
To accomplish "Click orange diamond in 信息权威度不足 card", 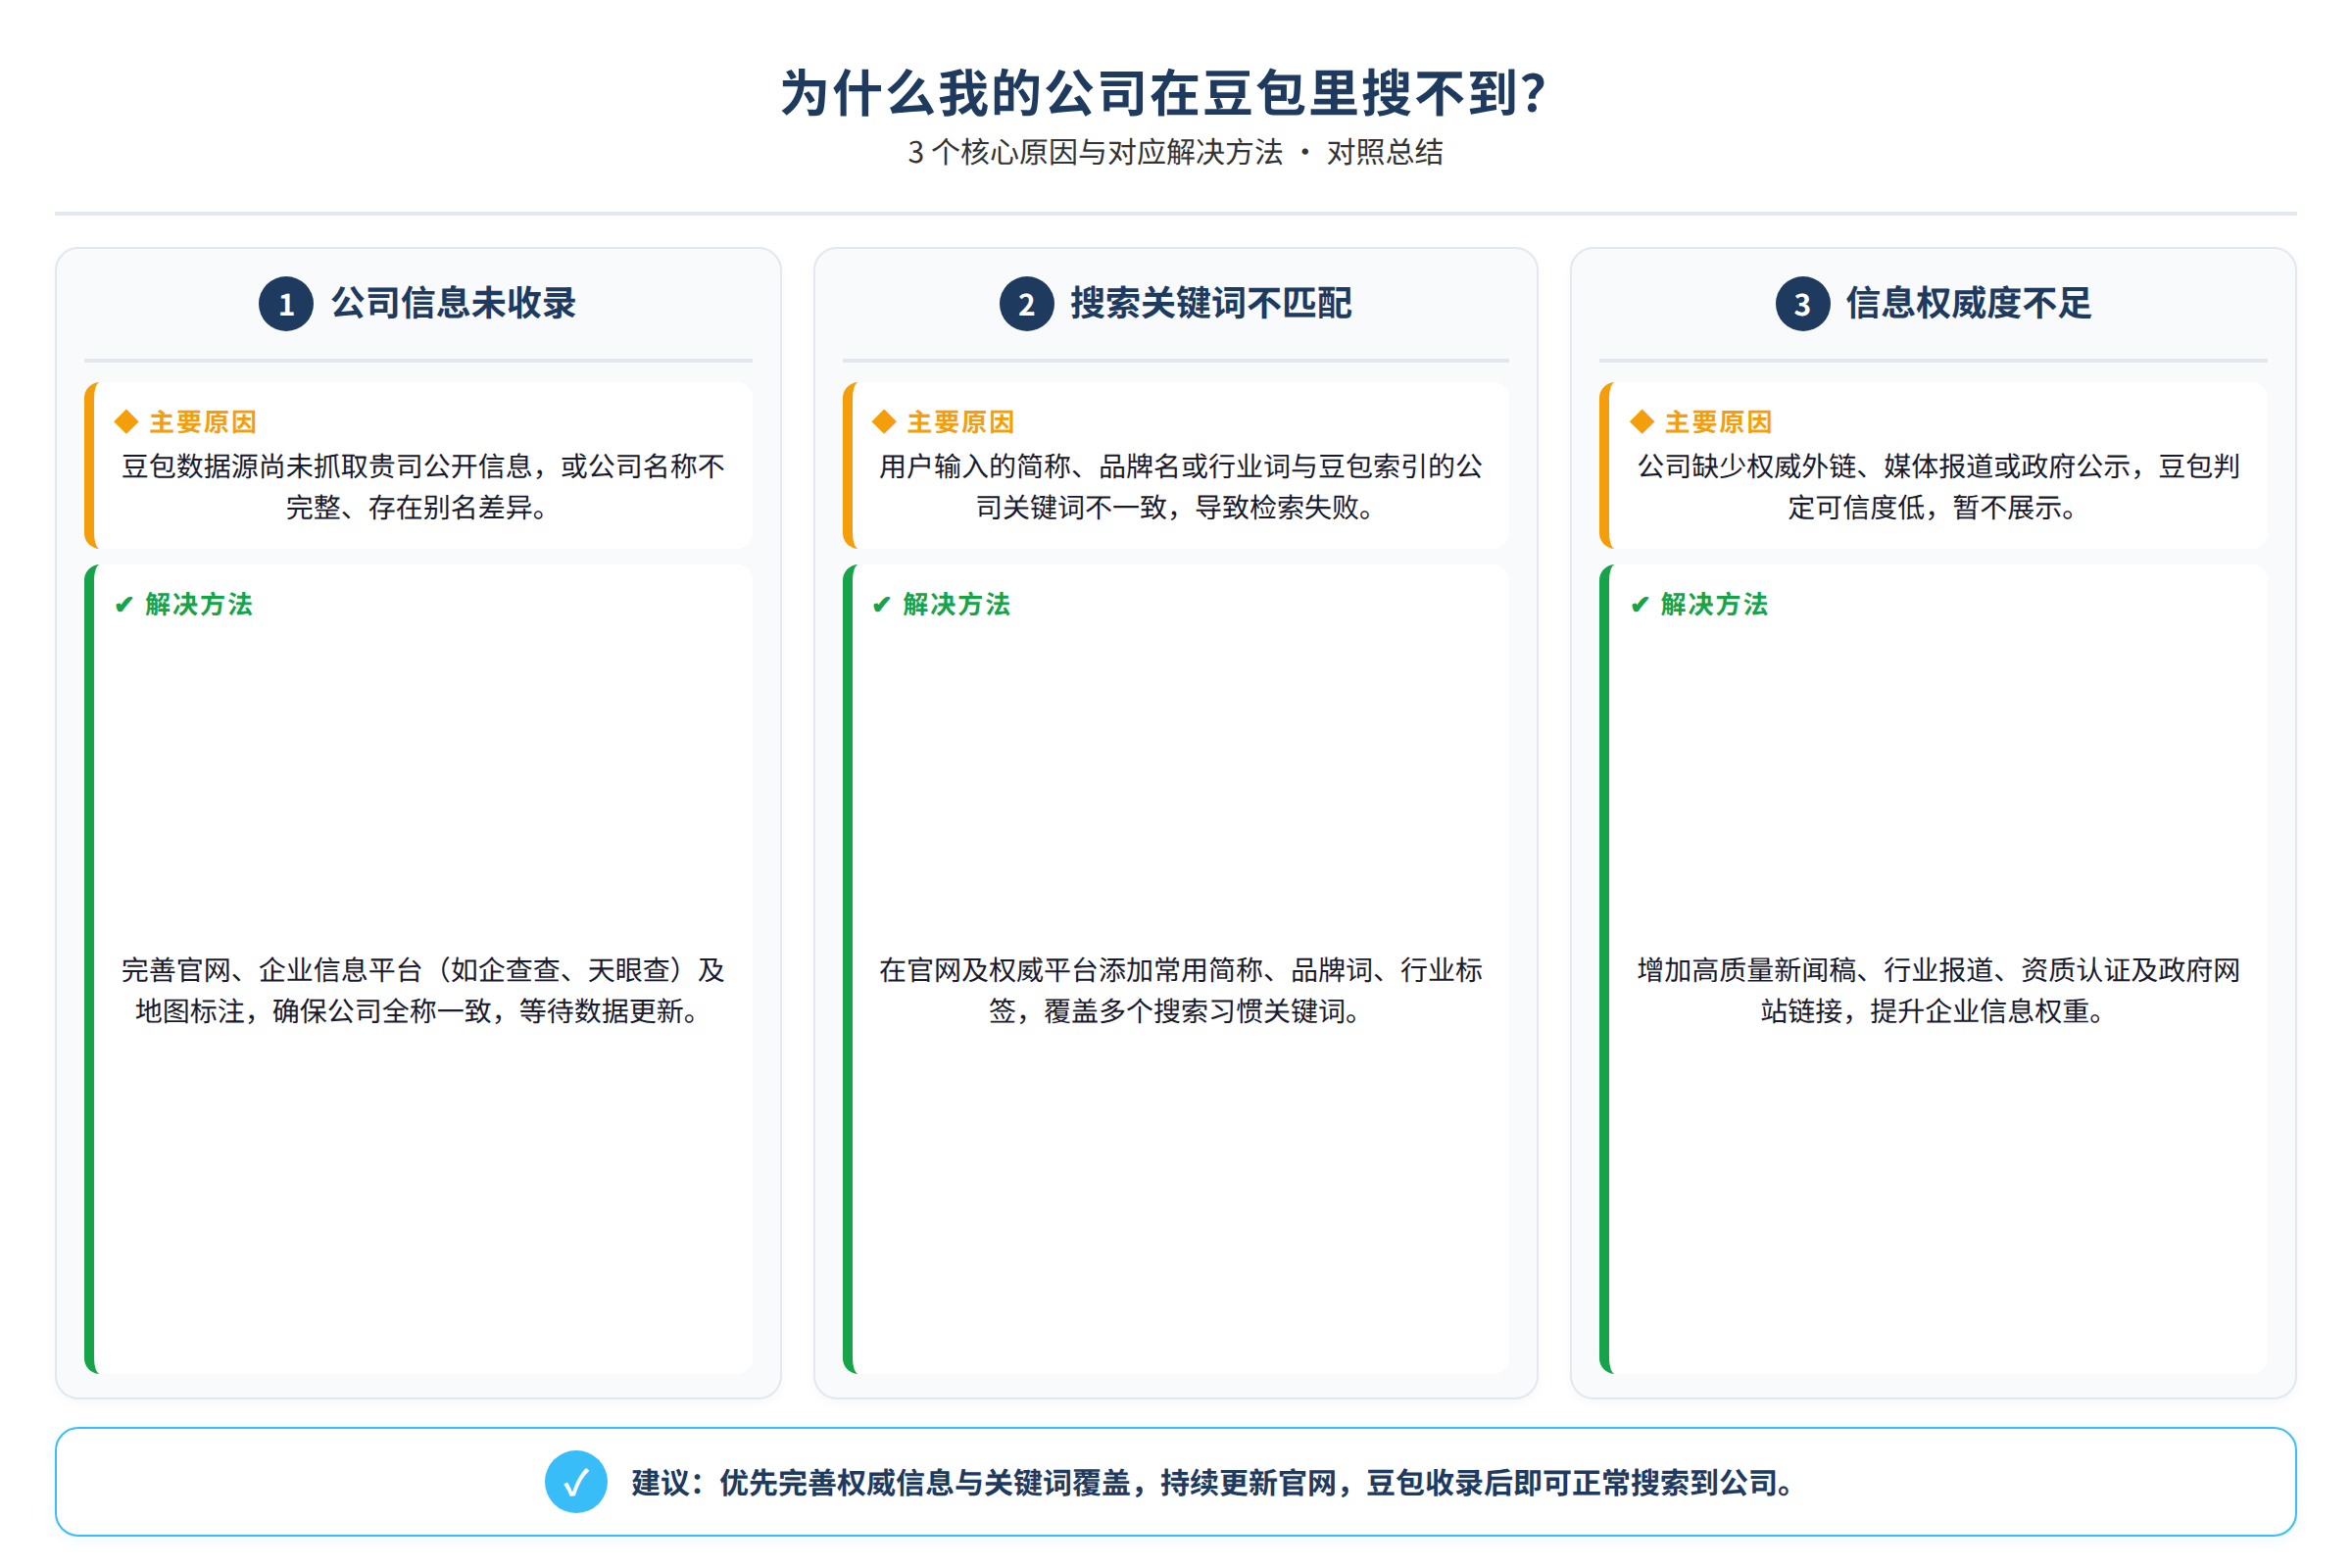I will (1642, 422).
